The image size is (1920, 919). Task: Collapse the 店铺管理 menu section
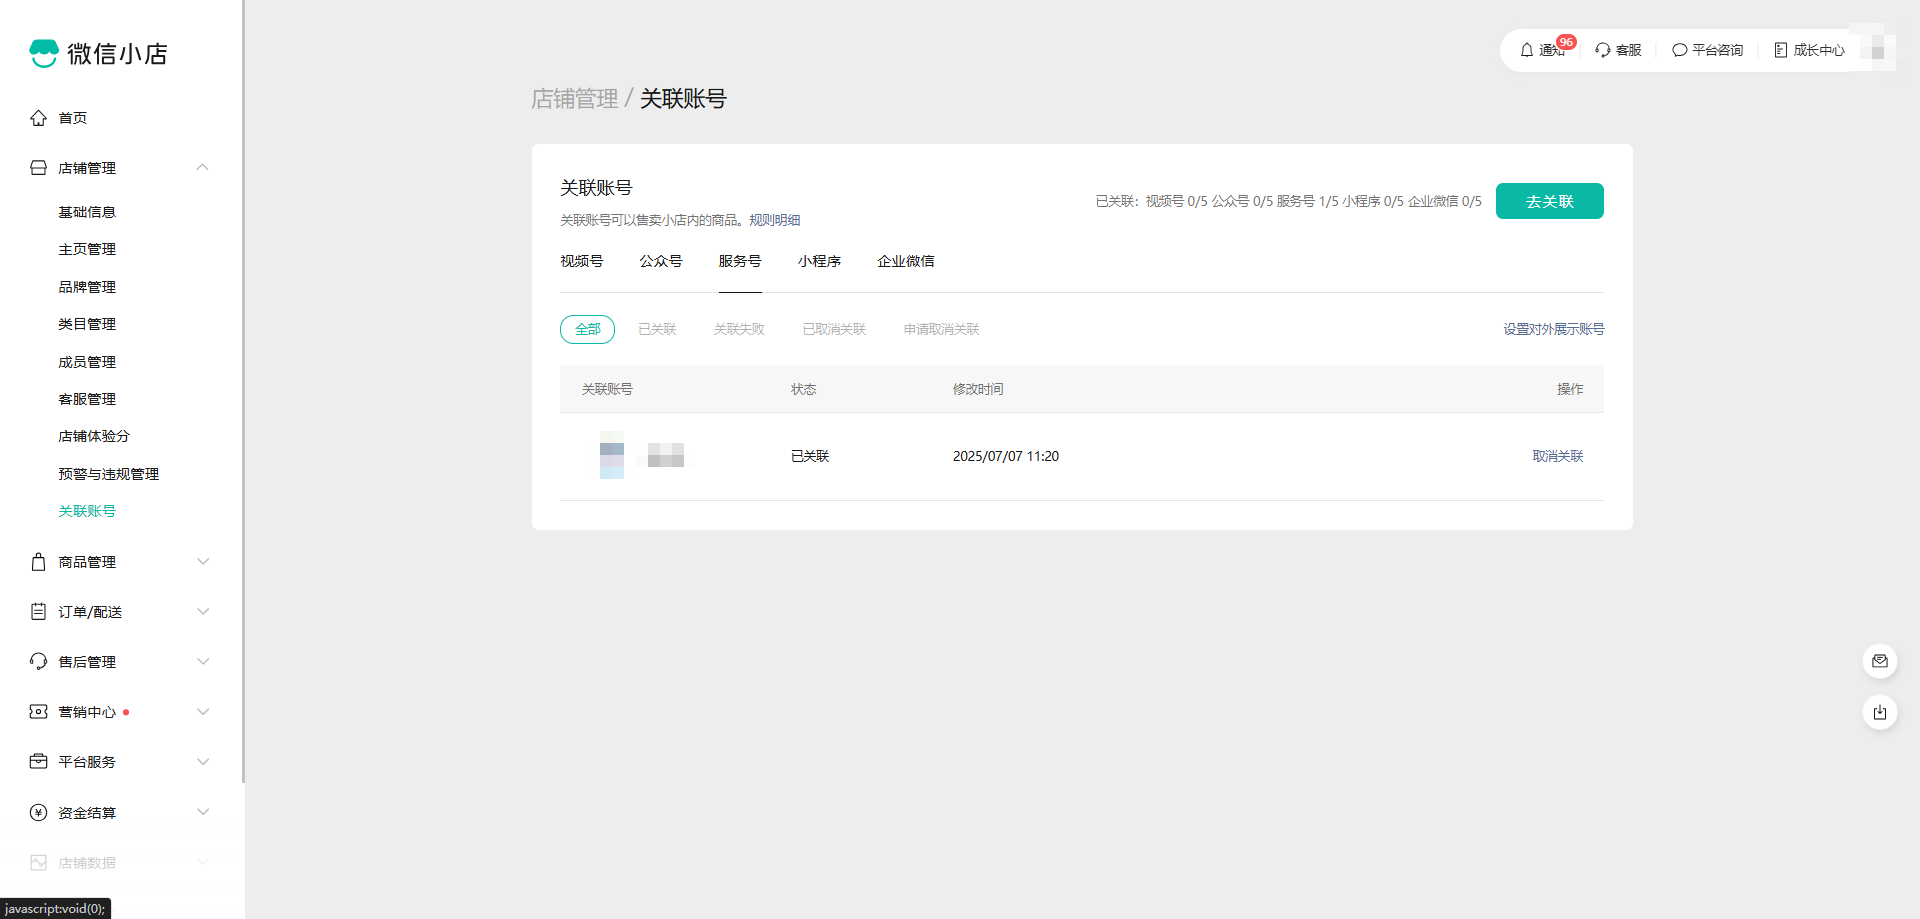[203, 168]
